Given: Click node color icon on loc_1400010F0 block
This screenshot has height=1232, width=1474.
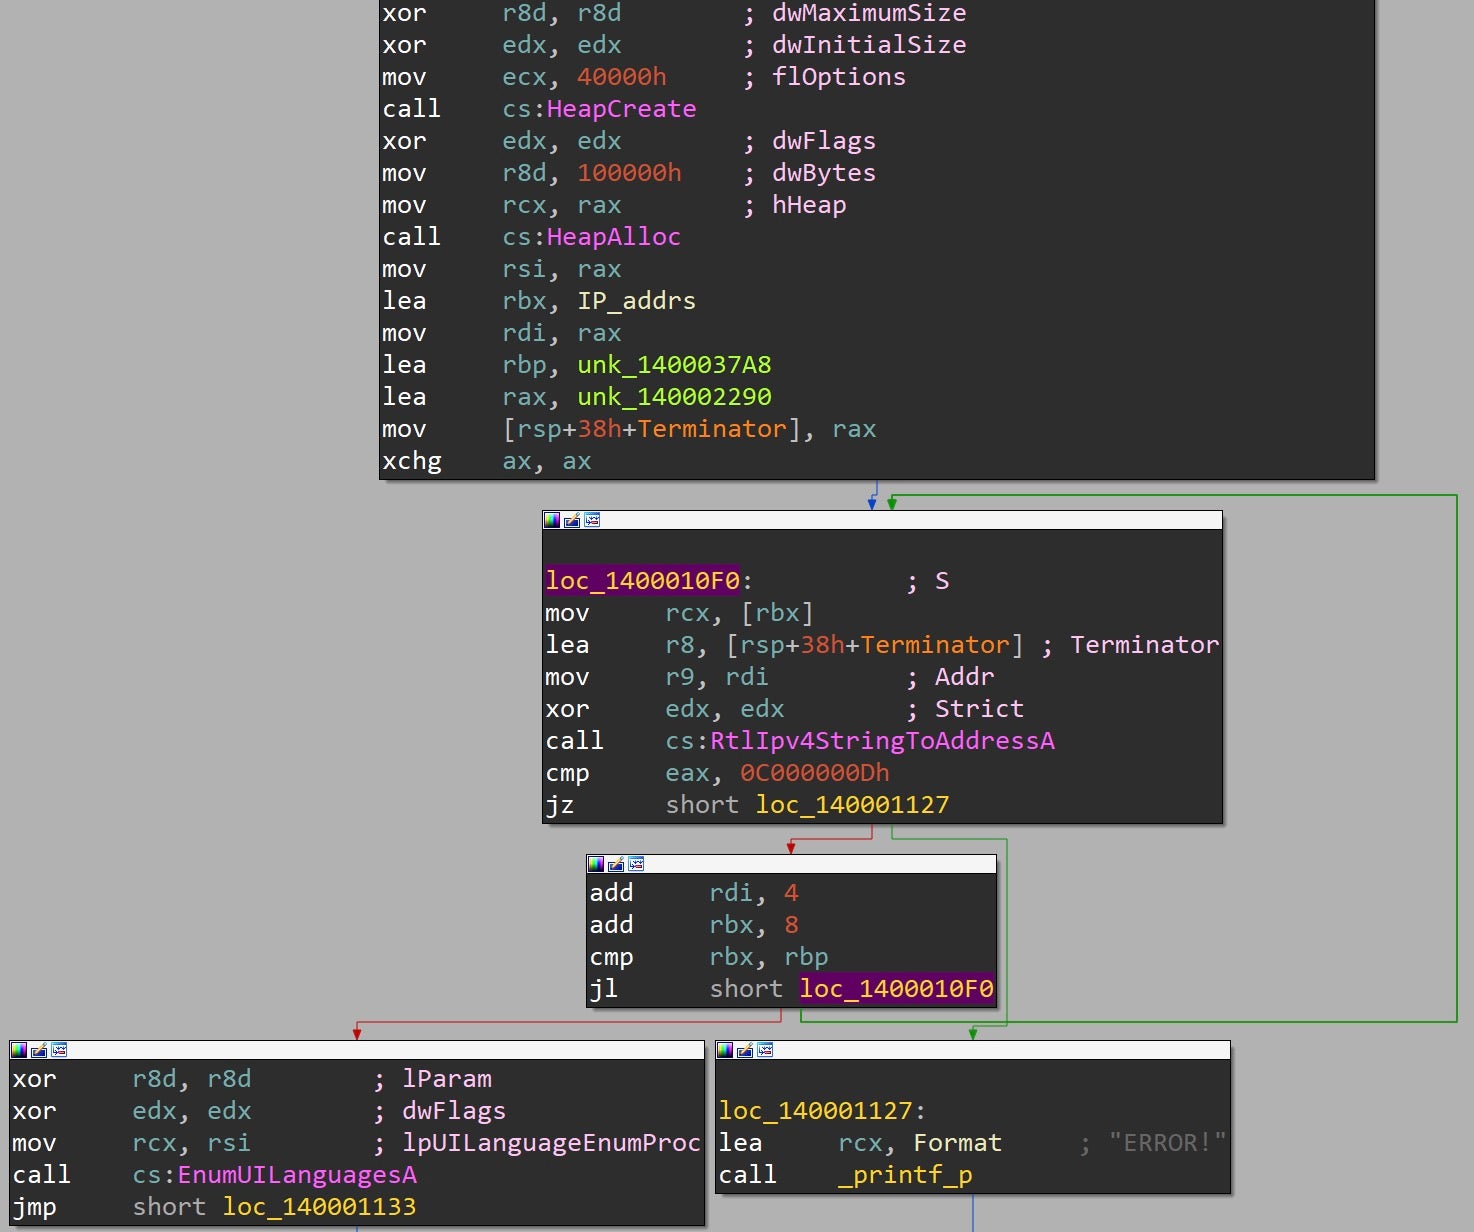Looking at the screenshot, I should pyautogui.click(x=551, y=520).
